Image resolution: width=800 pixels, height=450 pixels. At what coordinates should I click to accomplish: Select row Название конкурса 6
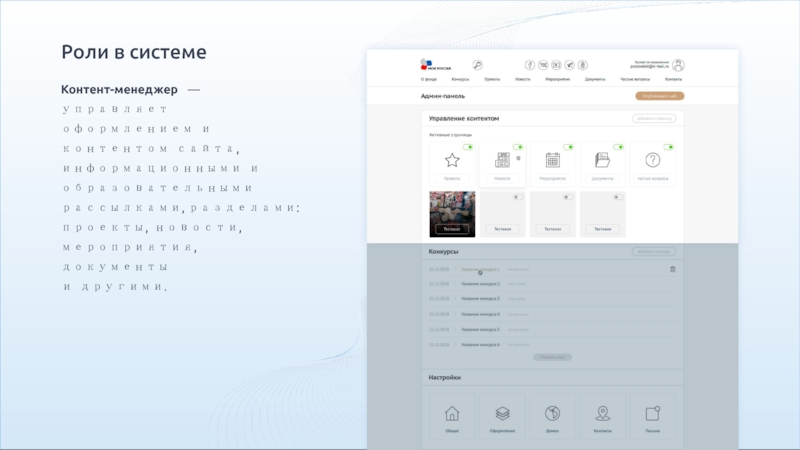coord(553,345)
